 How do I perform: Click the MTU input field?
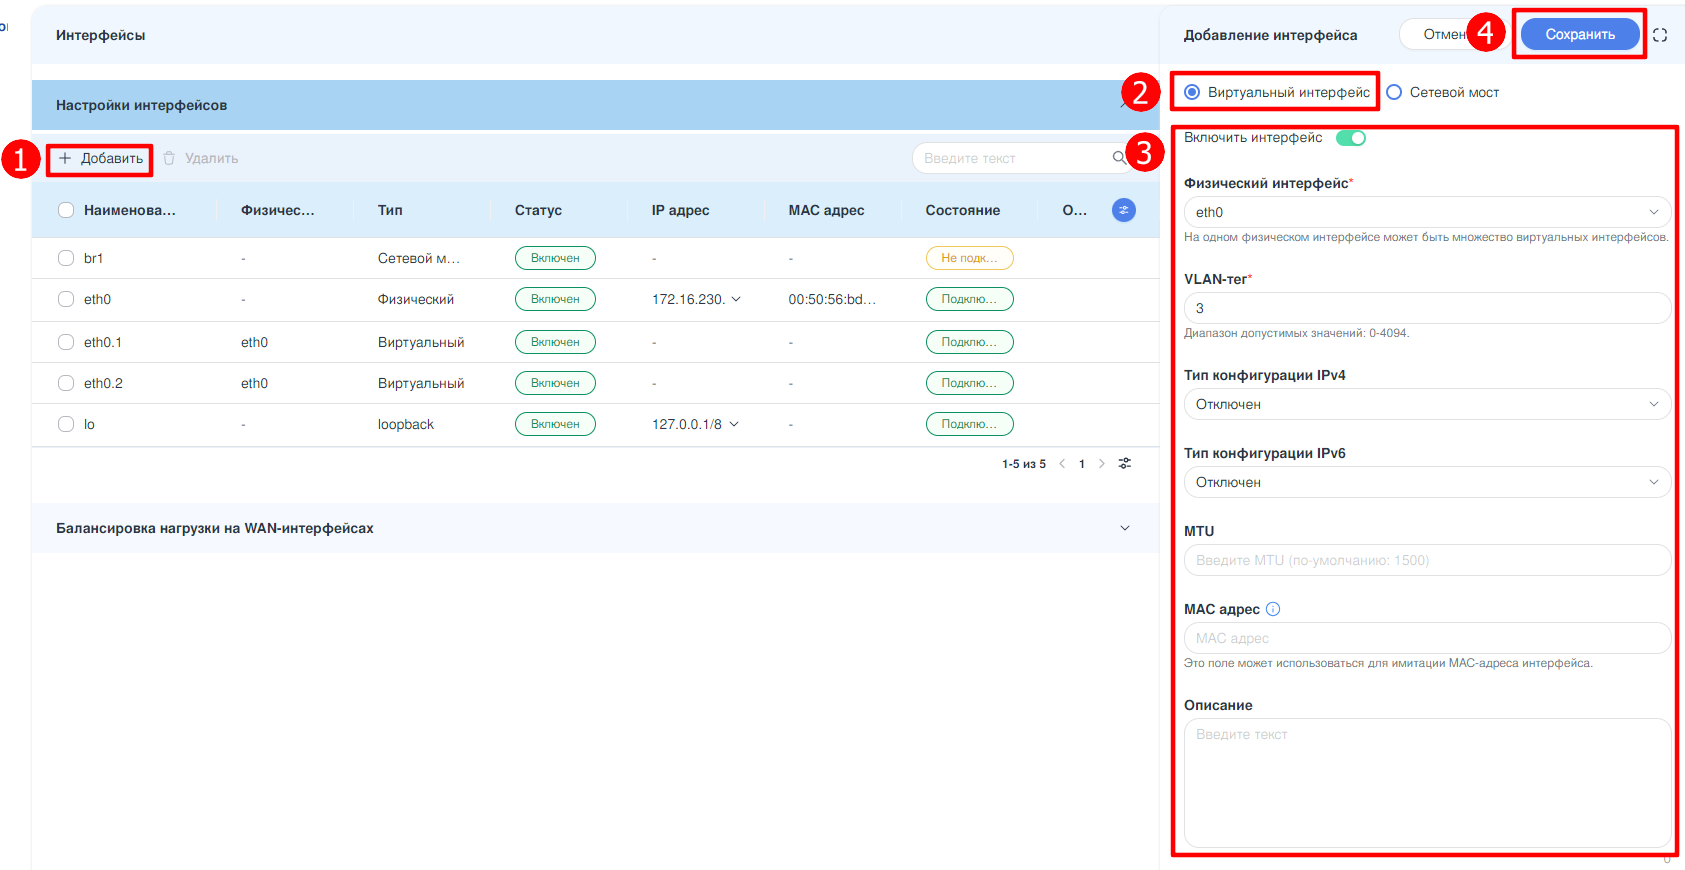pyautogui.click(x=1427, y=560)
